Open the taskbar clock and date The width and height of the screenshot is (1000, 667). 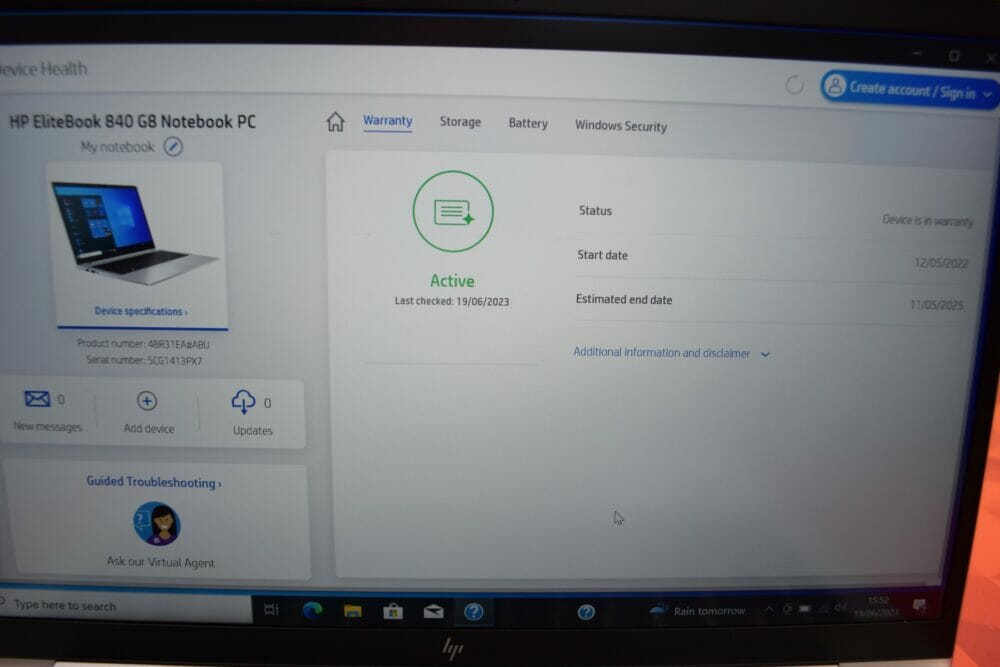(877, 606)
